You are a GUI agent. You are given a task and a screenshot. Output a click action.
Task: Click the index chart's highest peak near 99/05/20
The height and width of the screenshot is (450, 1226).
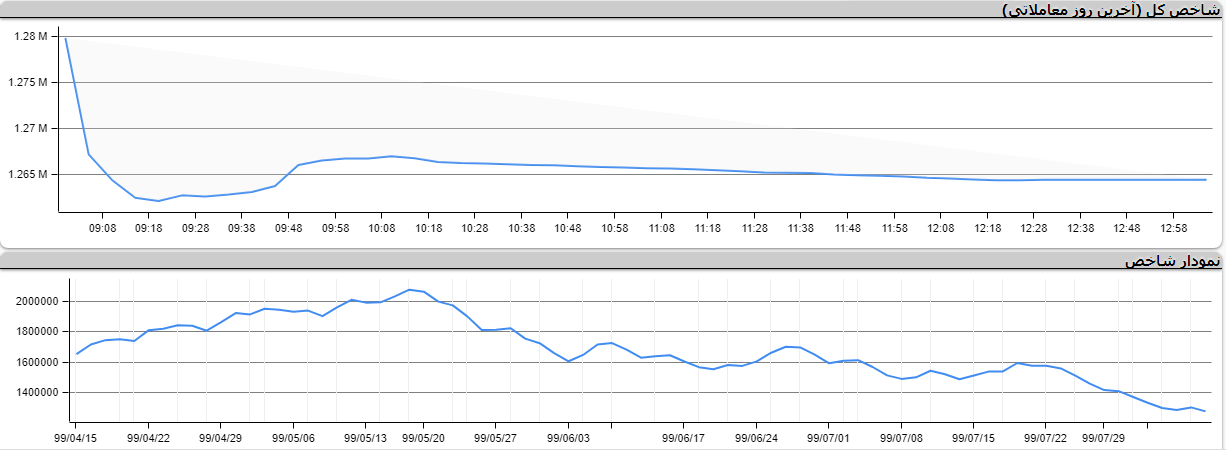(x=408, y=290)
